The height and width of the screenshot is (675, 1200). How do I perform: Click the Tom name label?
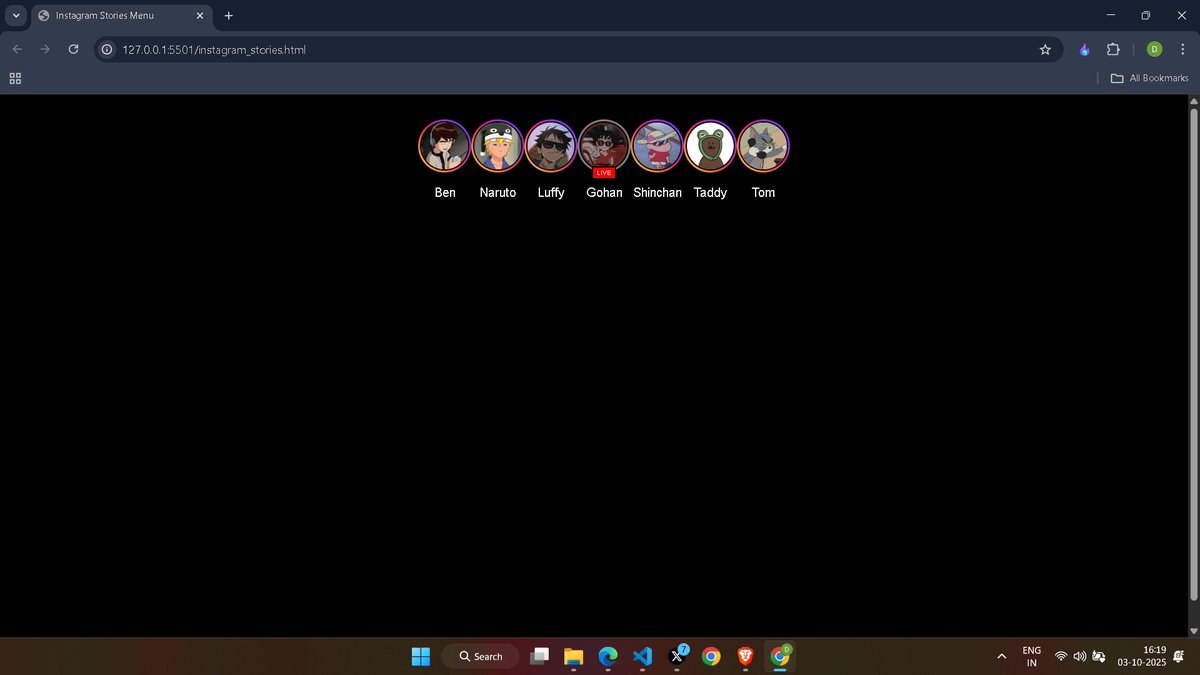(763, 192)
